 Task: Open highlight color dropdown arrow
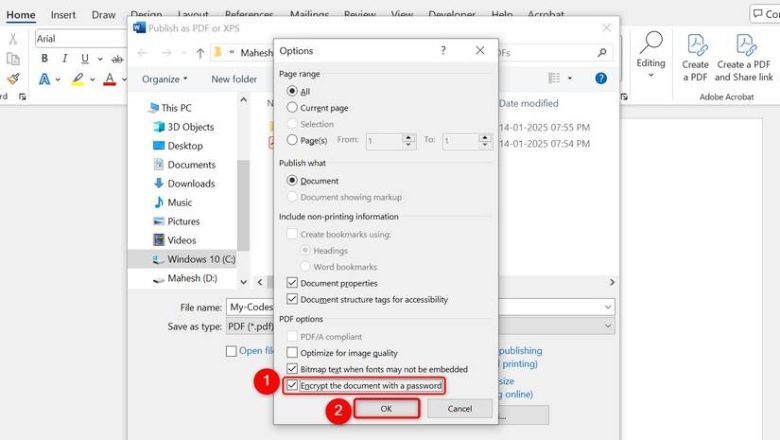coord(92,80)
